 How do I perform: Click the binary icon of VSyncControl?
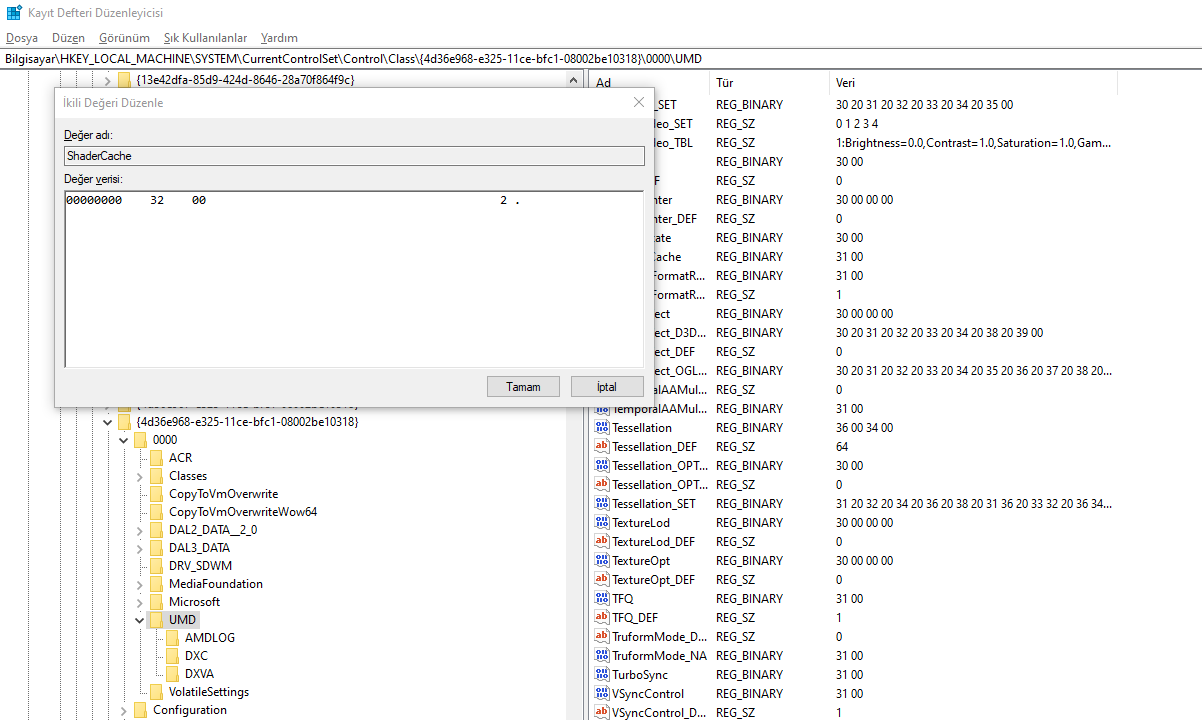tap(602, 693)
